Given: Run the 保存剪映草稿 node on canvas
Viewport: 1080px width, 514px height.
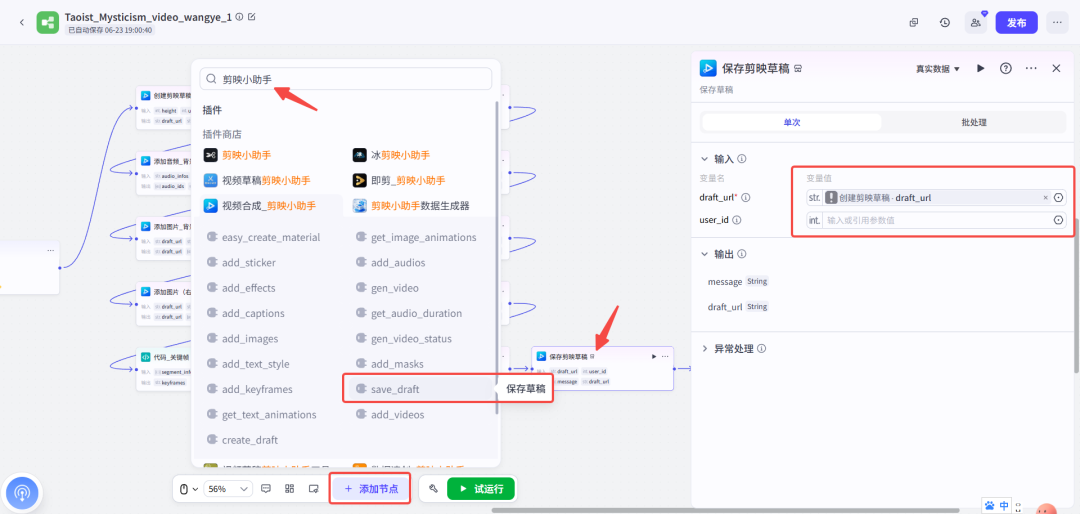Looking at the screenshot, I should pos(653,356).
